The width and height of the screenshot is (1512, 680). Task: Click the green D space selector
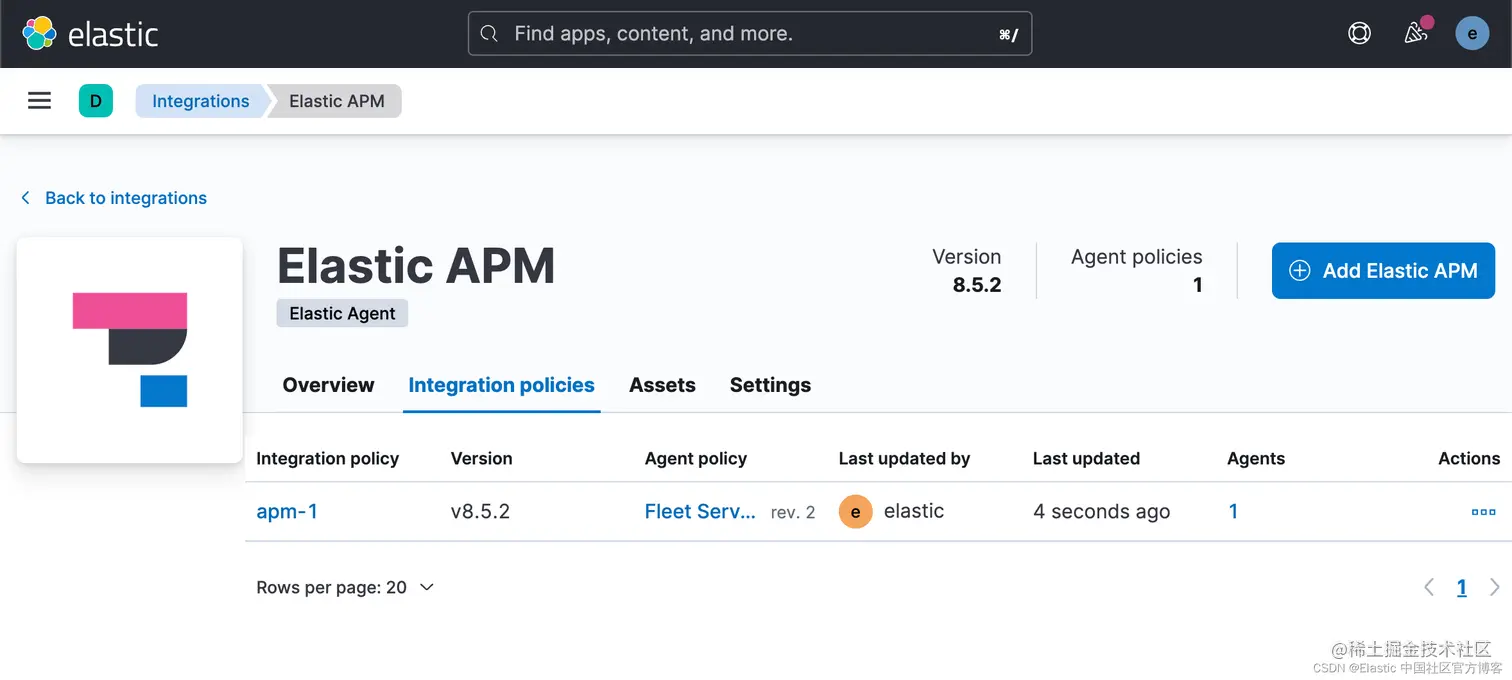point(96,101)
